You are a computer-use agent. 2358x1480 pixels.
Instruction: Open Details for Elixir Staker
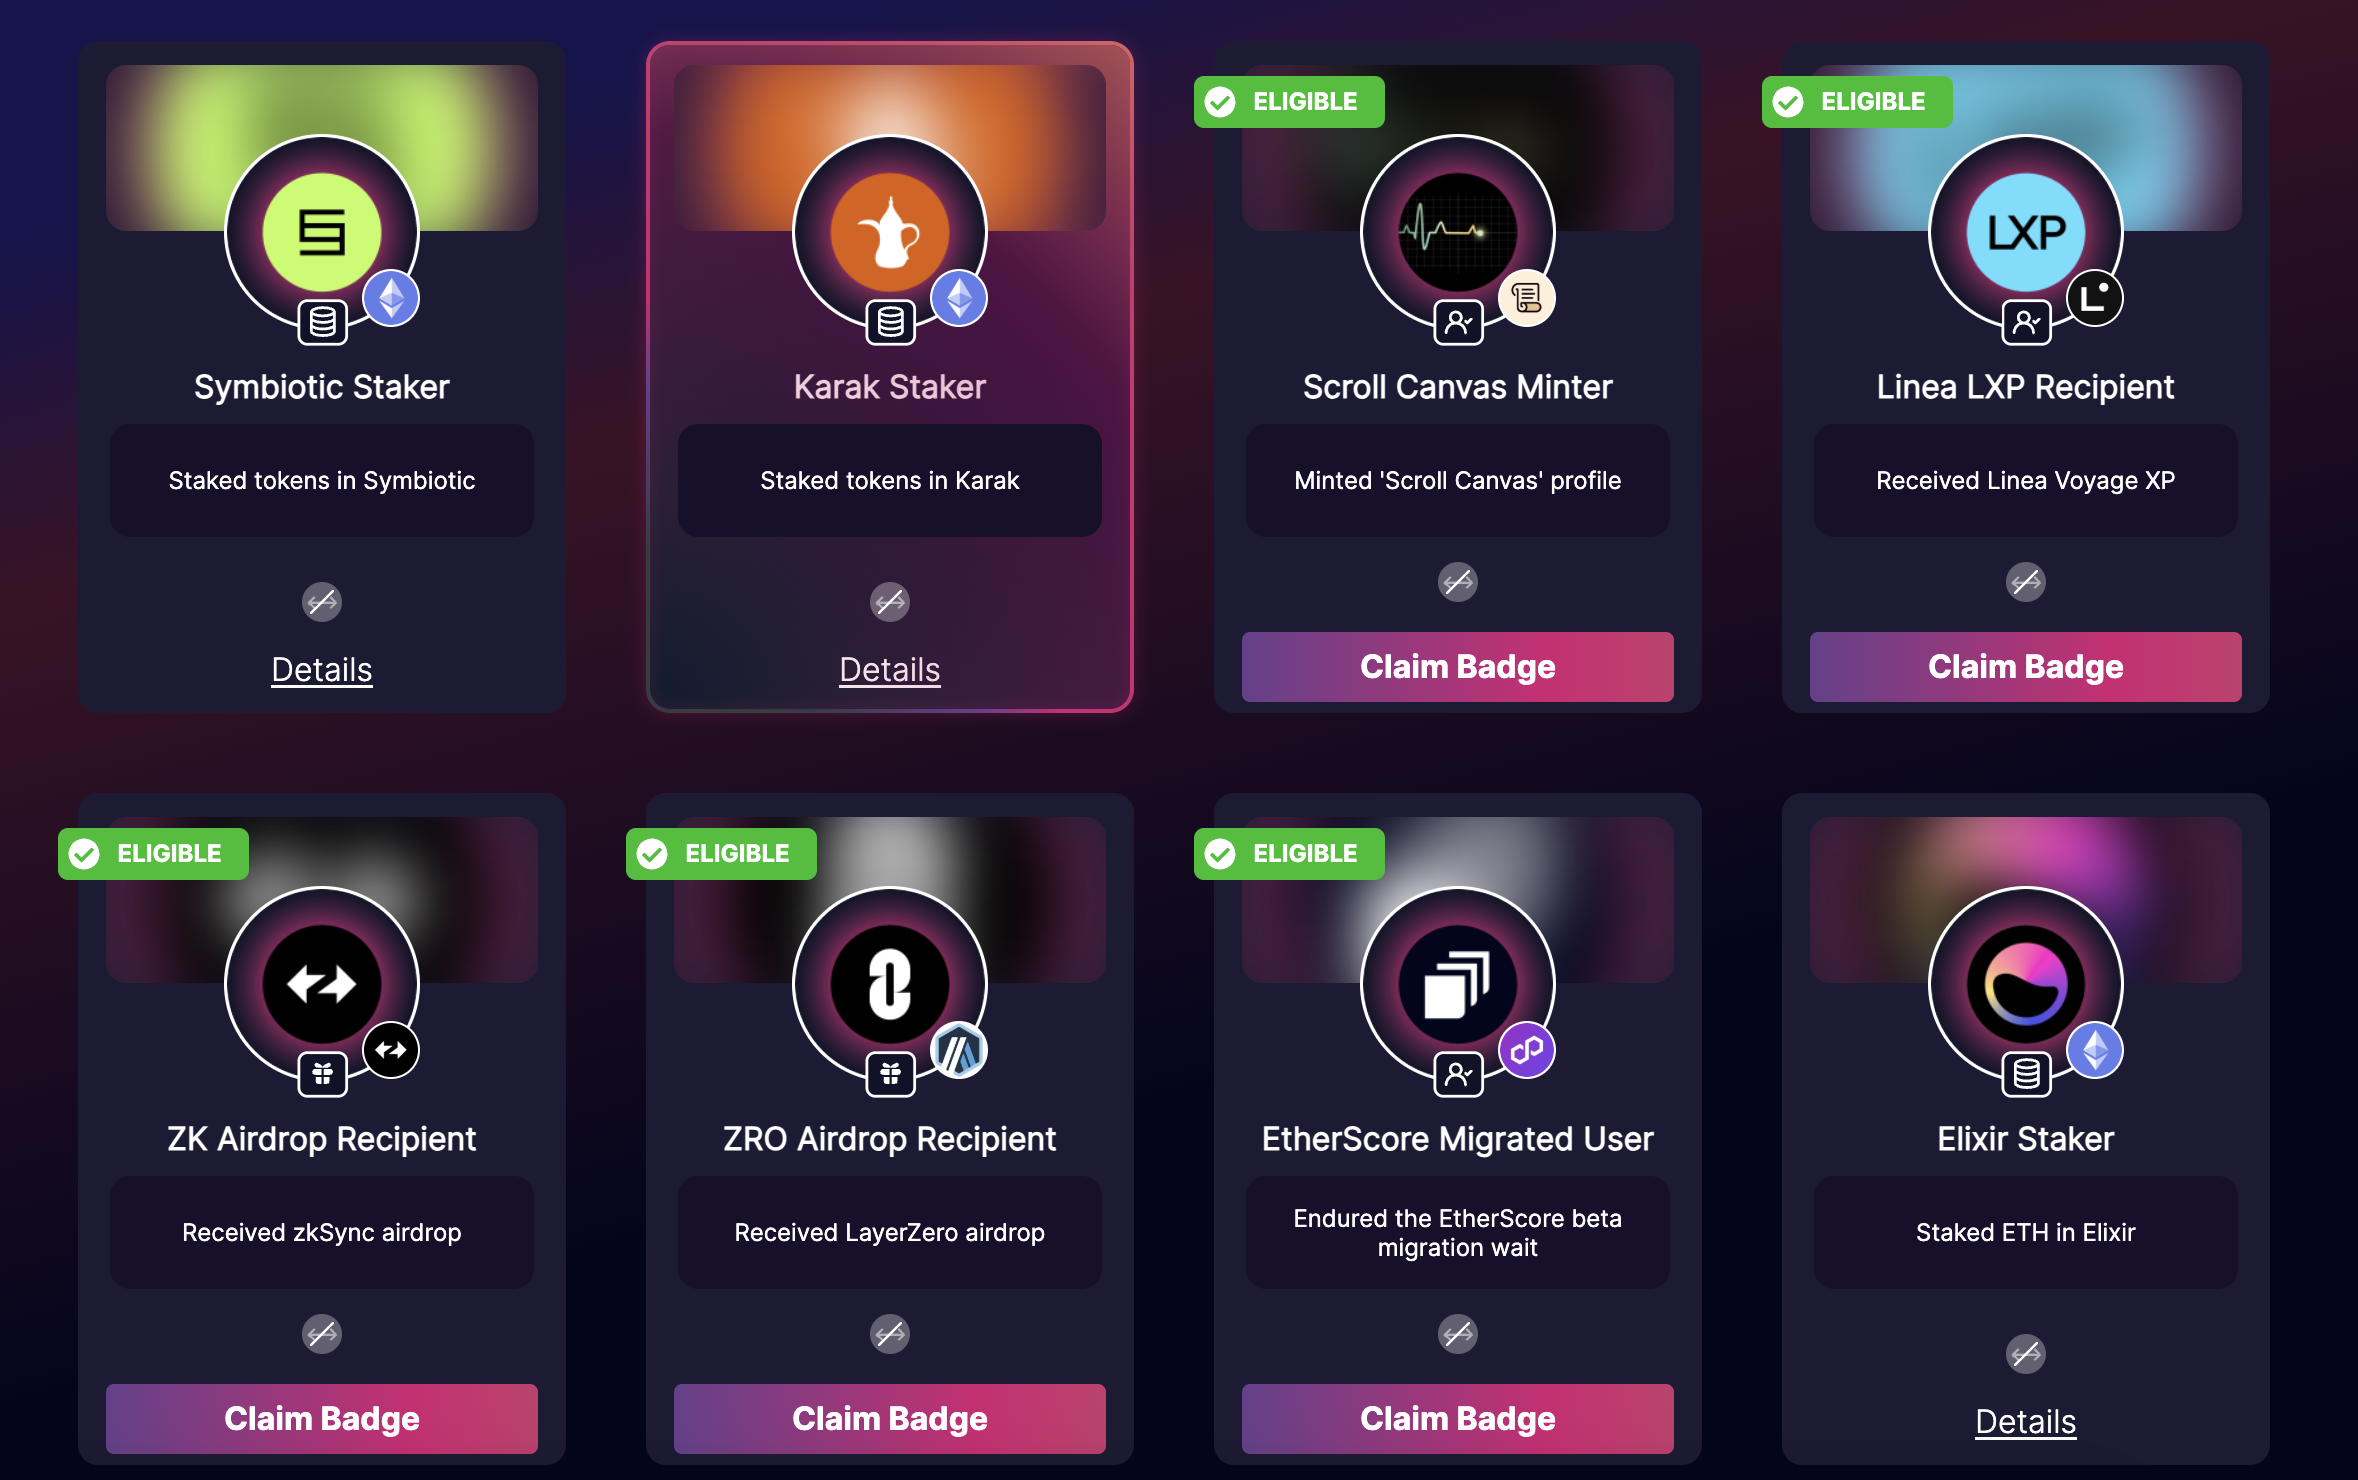point(2026,1422)
